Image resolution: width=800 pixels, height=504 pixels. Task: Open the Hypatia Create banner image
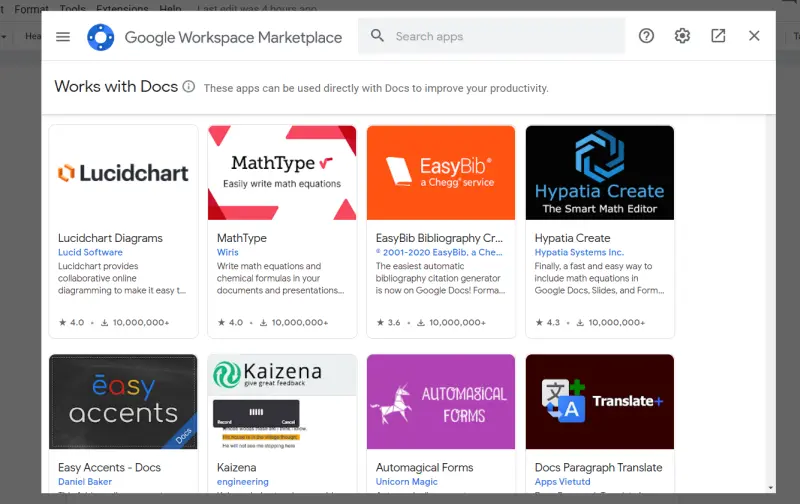pyautogui.click(x=600, y=173)
